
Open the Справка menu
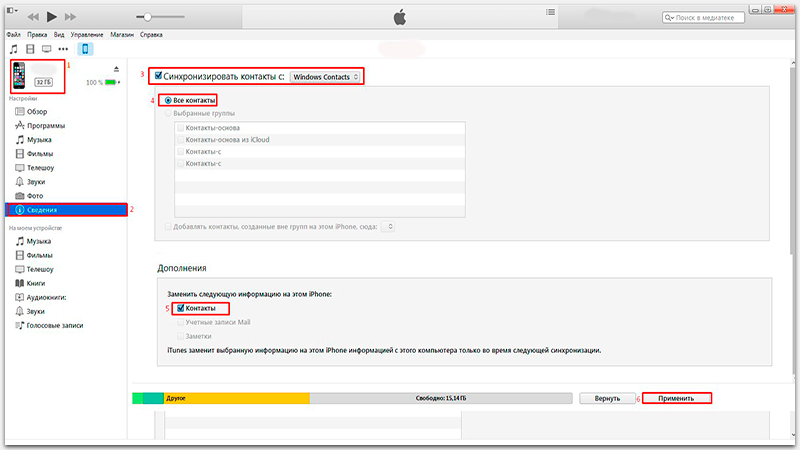tap(151, 35)
